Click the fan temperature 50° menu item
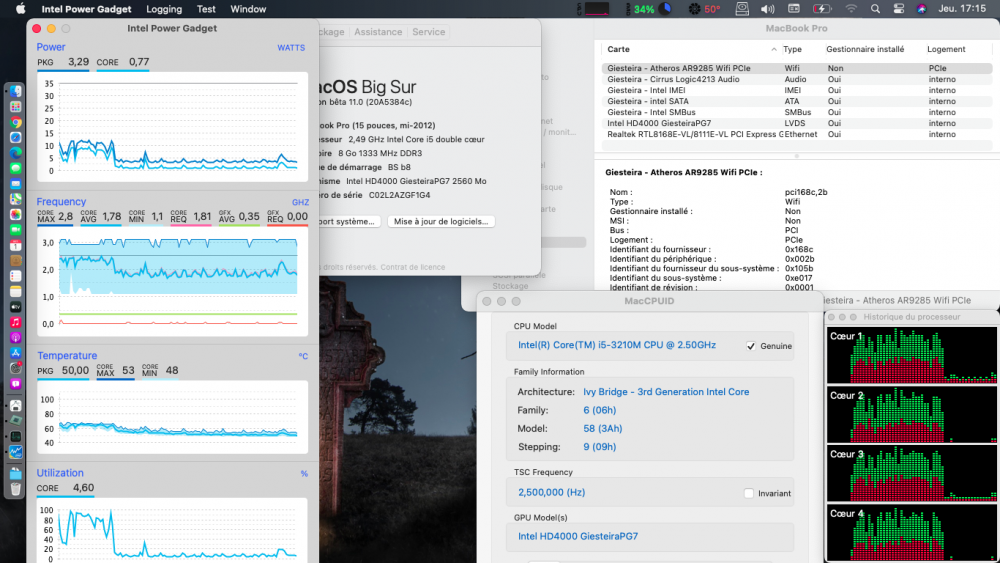Screen dimensions: 1000x563 [704, 9]
